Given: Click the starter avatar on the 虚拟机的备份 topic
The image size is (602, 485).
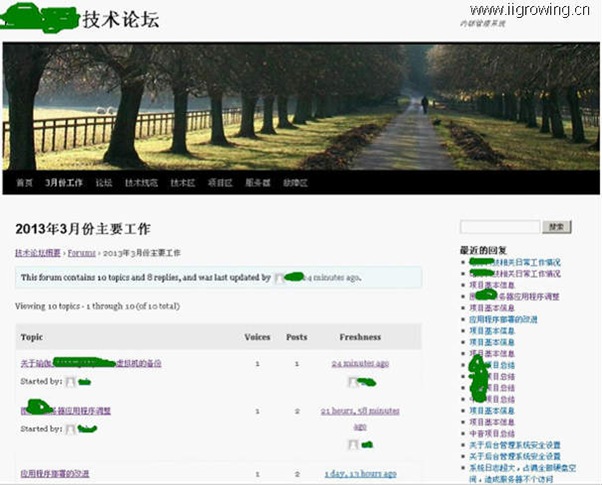Looking at the screenshot, I should coord(70,382).
